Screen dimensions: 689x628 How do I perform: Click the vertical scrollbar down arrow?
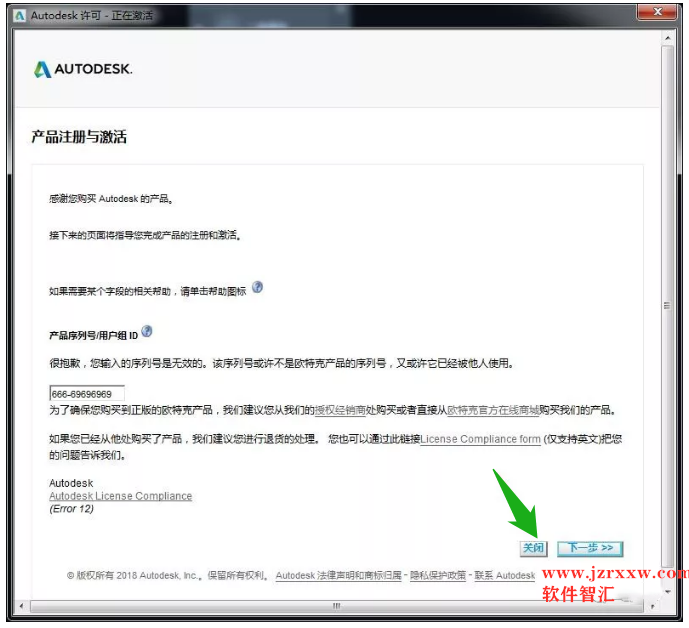point(667,592)
